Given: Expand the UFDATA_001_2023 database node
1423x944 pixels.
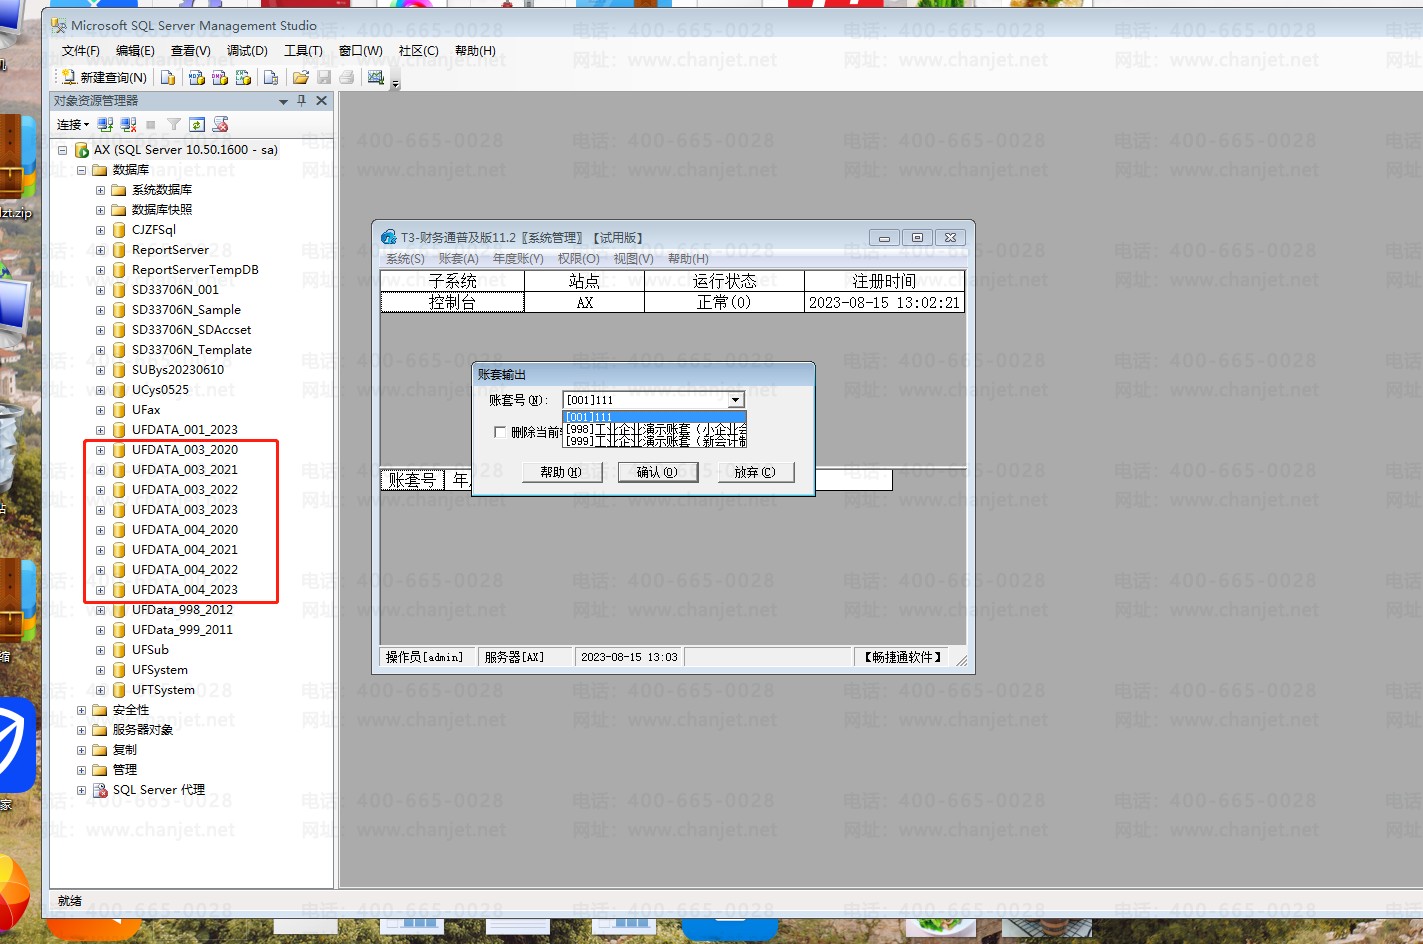Looking at the screenshot, I should [x=100, y=430].
